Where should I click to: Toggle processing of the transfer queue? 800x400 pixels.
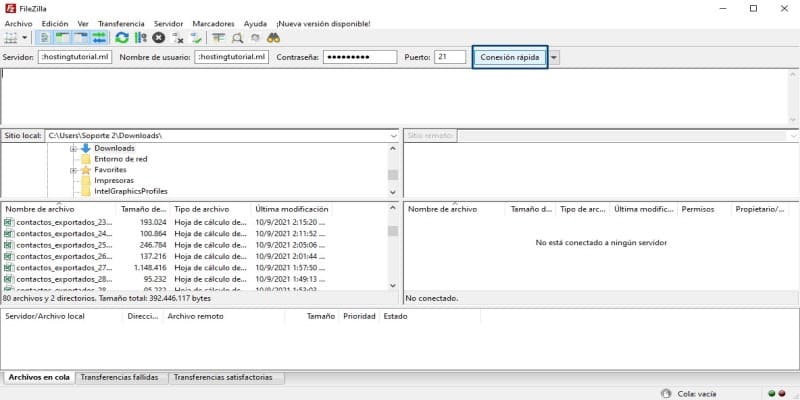click(140, 38)
